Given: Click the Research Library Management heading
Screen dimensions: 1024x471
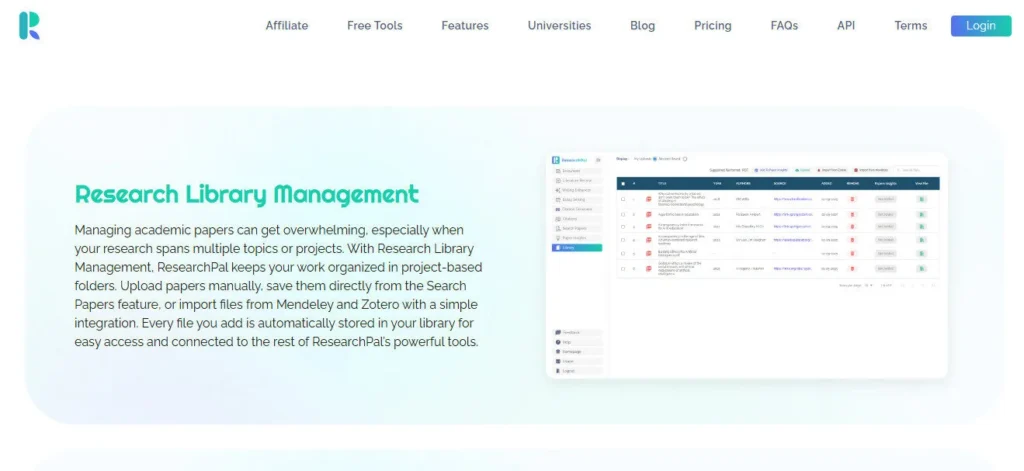Looking at the screenshot, I should click(x=247, y=194).
